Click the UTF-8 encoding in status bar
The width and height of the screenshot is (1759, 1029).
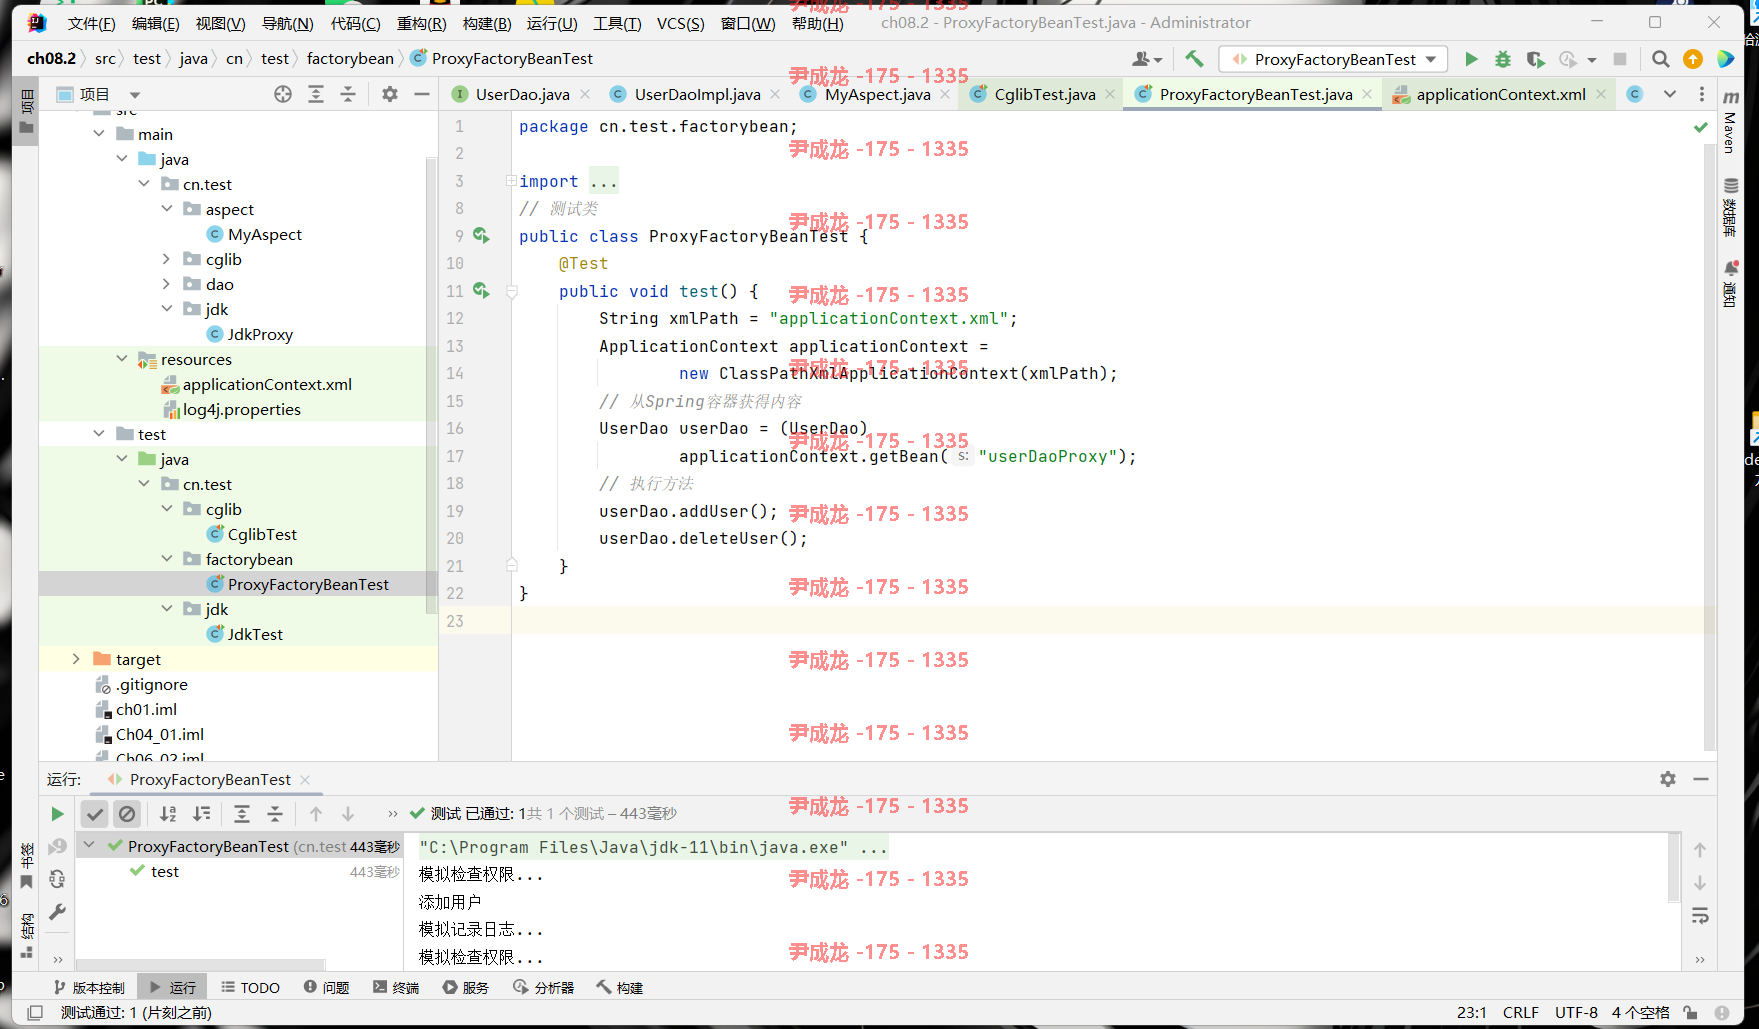pyautogui.click(x=1576, y=1013)
